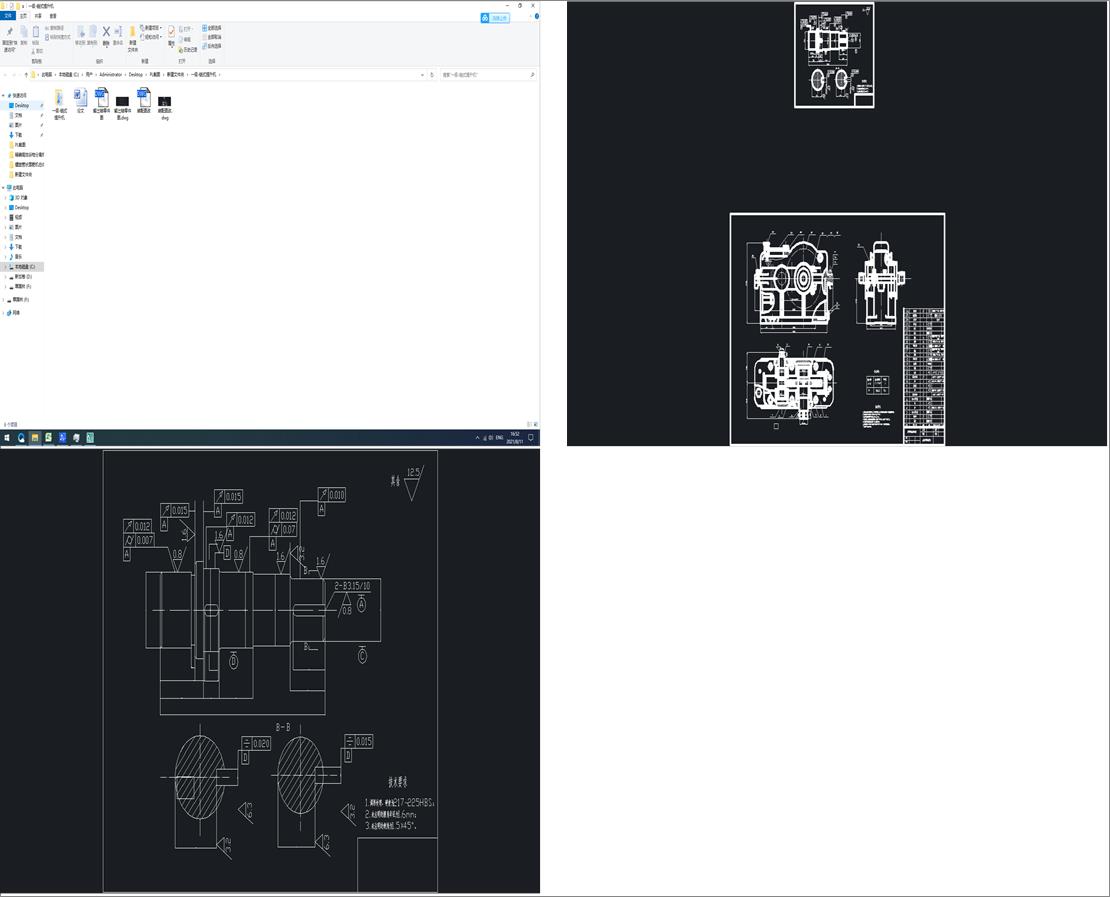Select the last .dwg file in the list
Screen dimensions: 1110x897
pos(164,105)
